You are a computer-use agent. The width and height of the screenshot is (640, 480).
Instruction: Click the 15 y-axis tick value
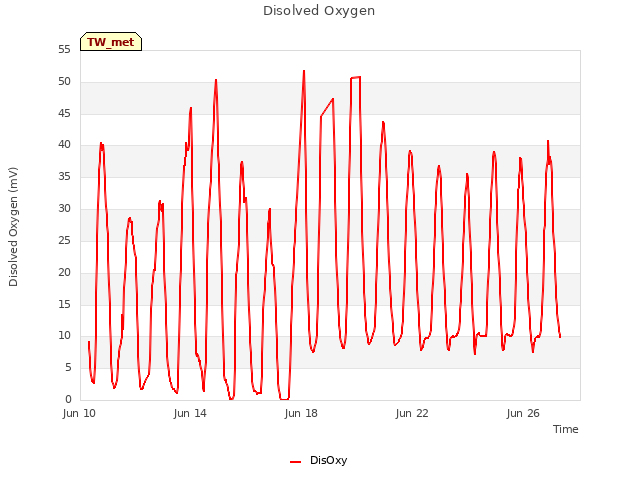(x=64, y=304)
